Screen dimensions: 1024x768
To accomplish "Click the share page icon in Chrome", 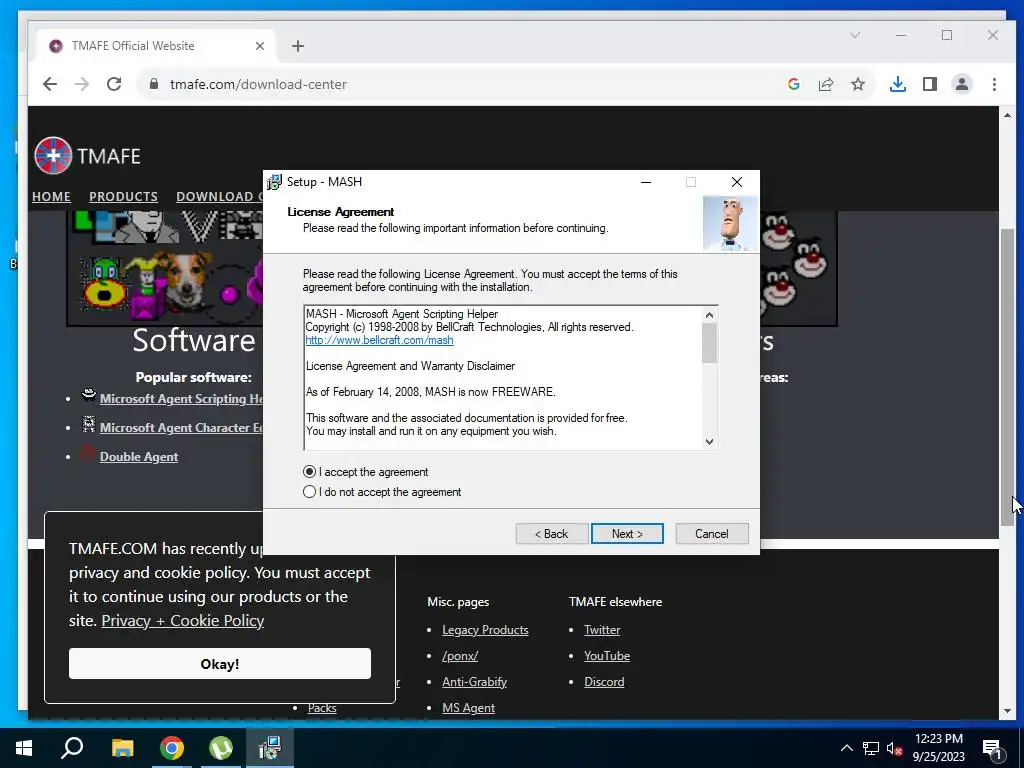I will [x=825, y=84].
